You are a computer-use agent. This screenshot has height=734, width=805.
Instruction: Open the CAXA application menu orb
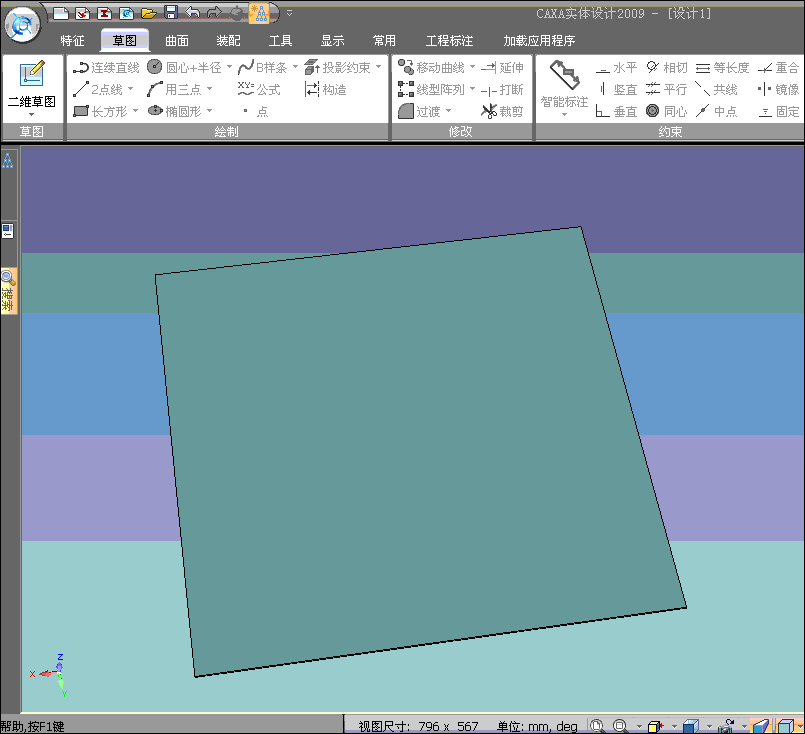22,25
